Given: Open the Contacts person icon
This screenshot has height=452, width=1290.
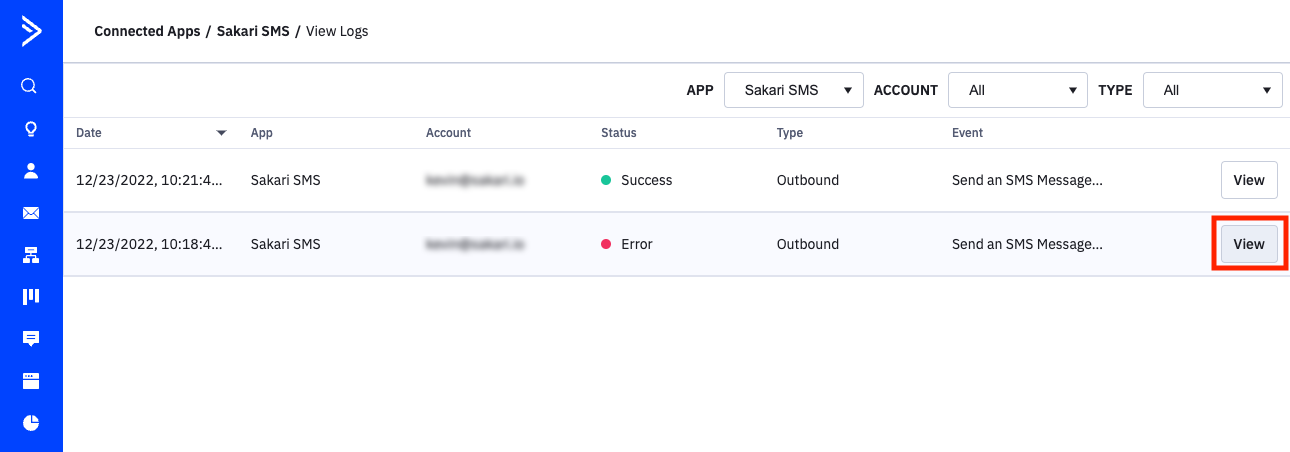Looking at the screenshot, I should pyautogui.click(x=31, y=170).
